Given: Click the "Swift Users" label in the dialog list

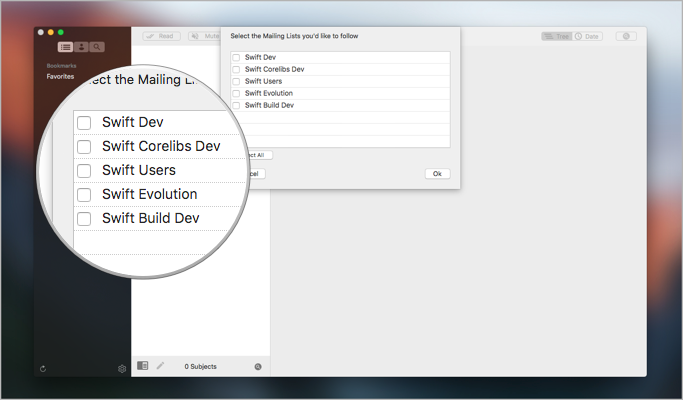Looking at the screenshot, I should tap(263, 81).
